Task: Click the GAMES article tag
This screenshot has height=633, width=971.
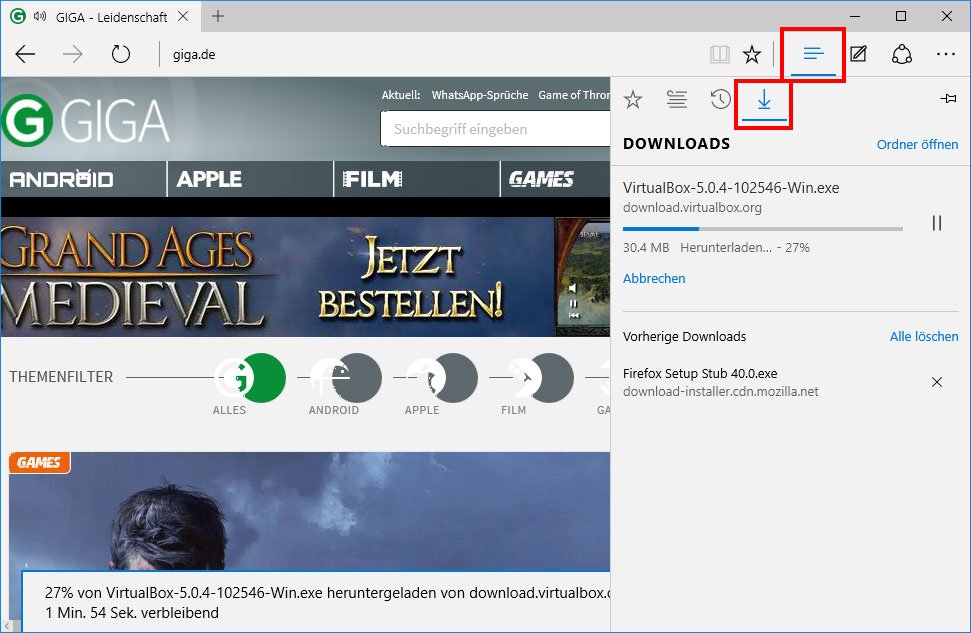Action: pyautogui.click(x=39, y=463)
